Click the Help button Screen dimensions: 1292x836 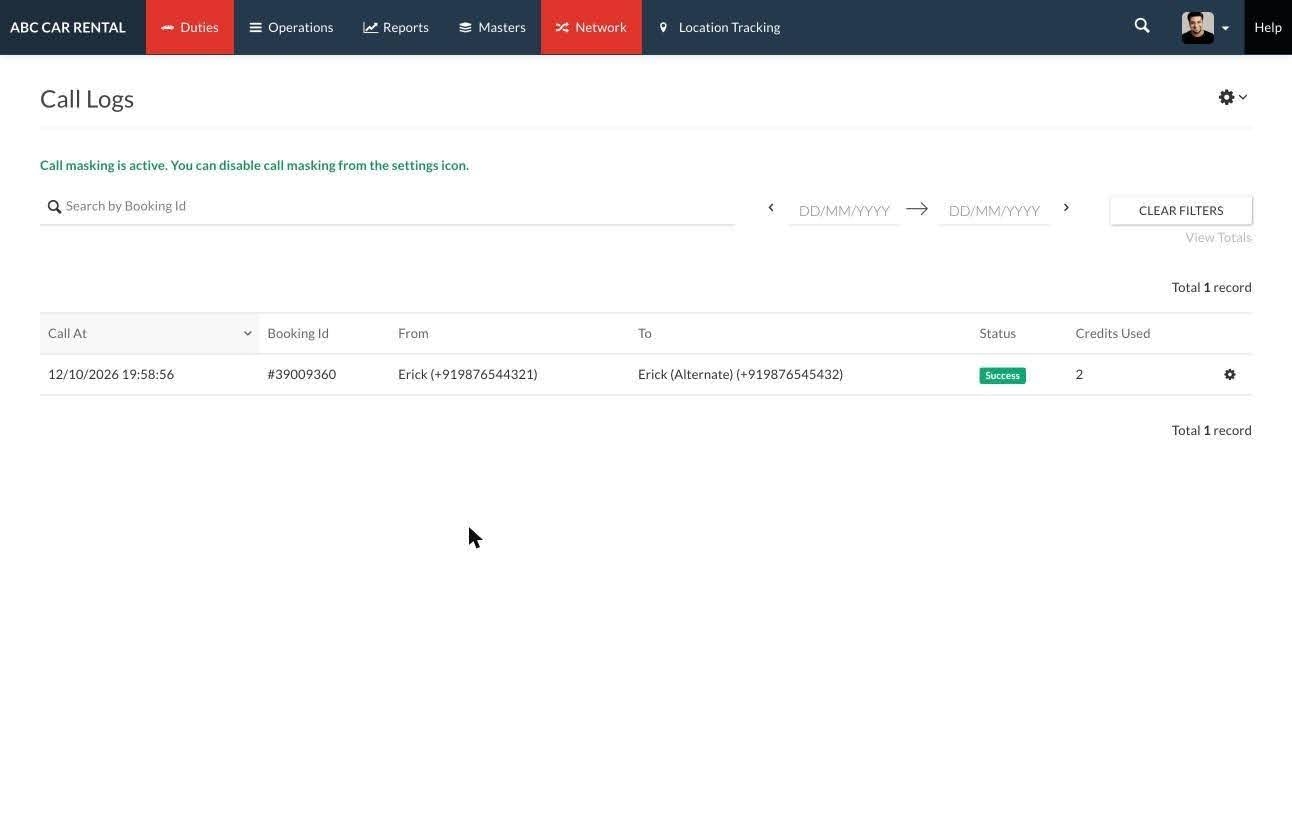click(1268, 27)
